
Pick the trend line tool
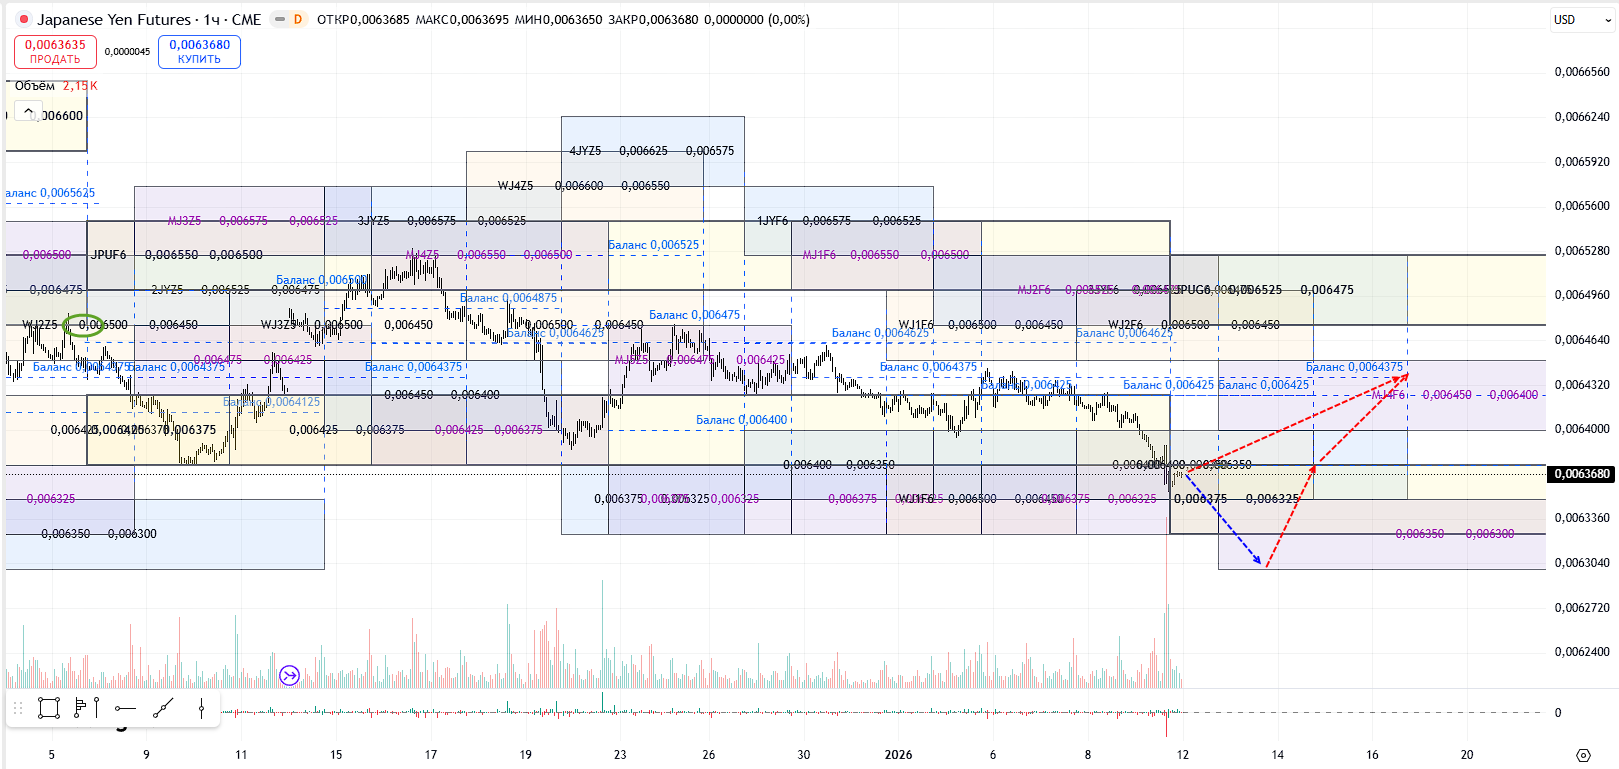click(x=163, y=708)
